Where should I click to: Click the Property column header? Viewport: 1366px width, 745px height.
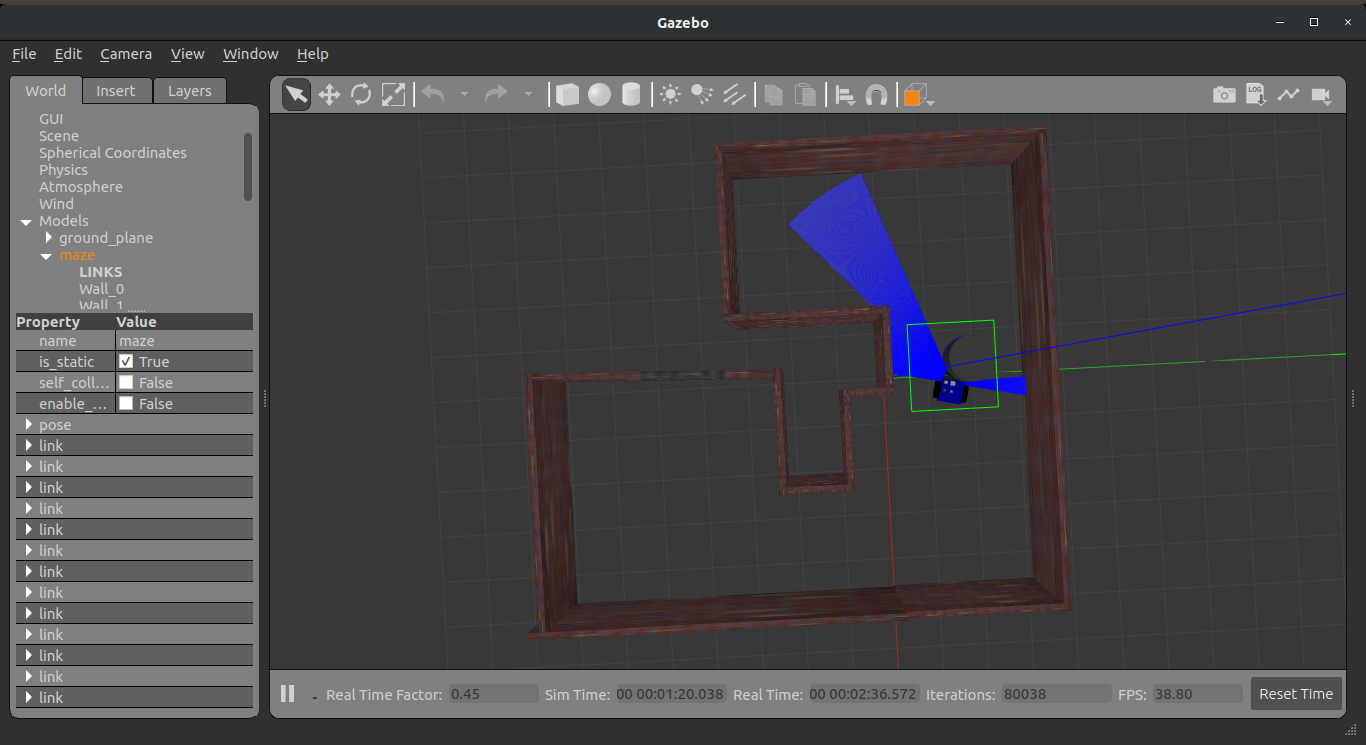click(48, 322)
